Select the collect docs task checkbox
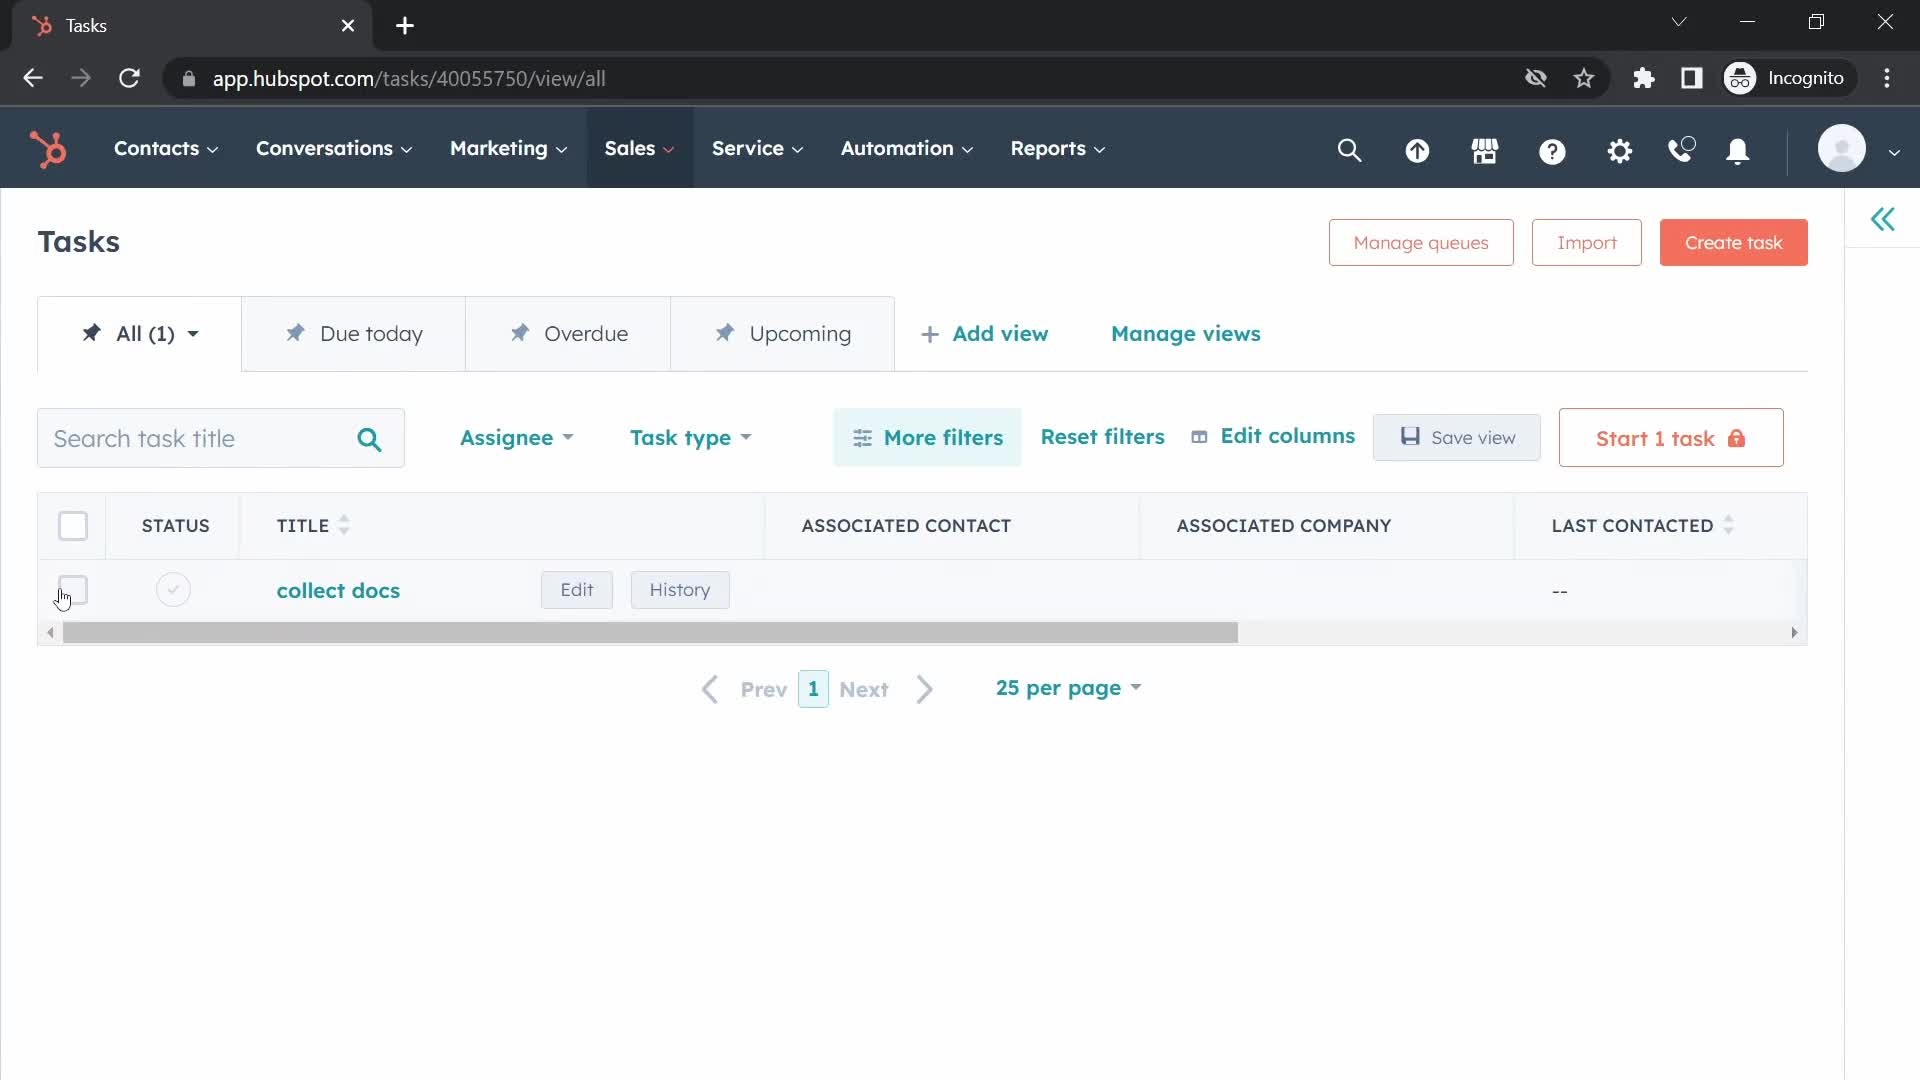 coord(73,590)
